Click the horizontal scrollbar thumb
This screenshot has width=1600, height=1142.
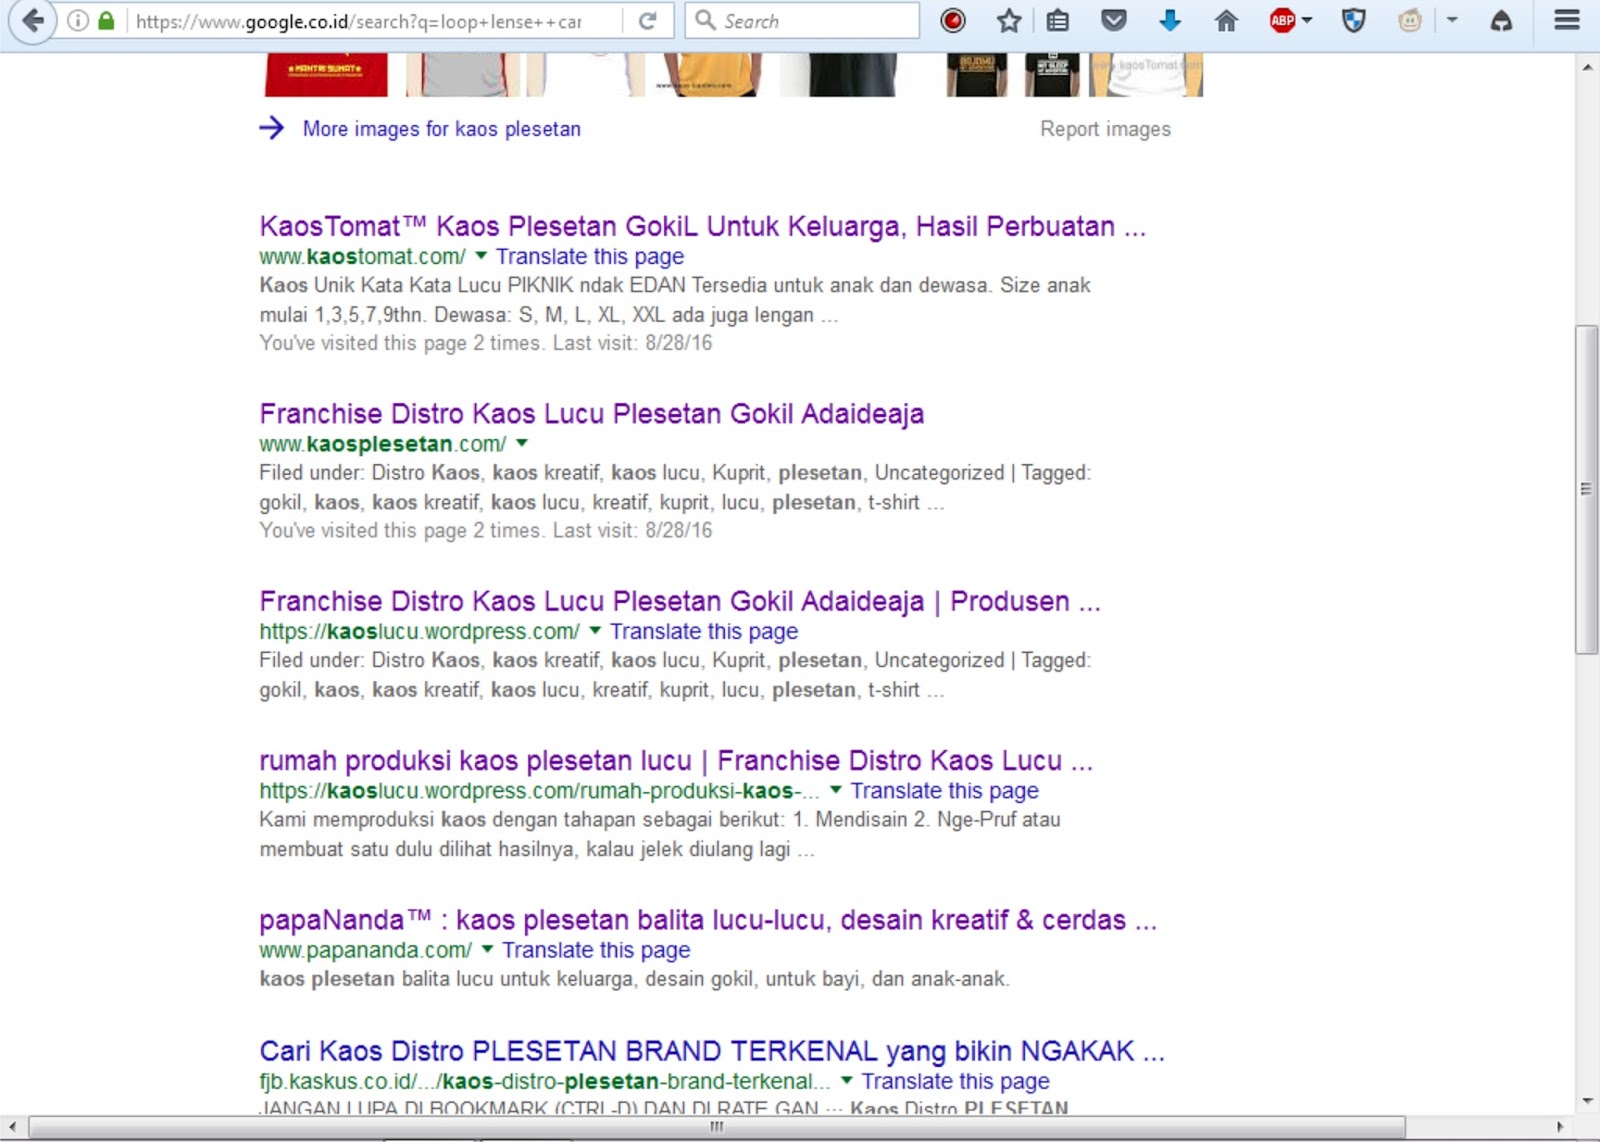[717, 1127]
